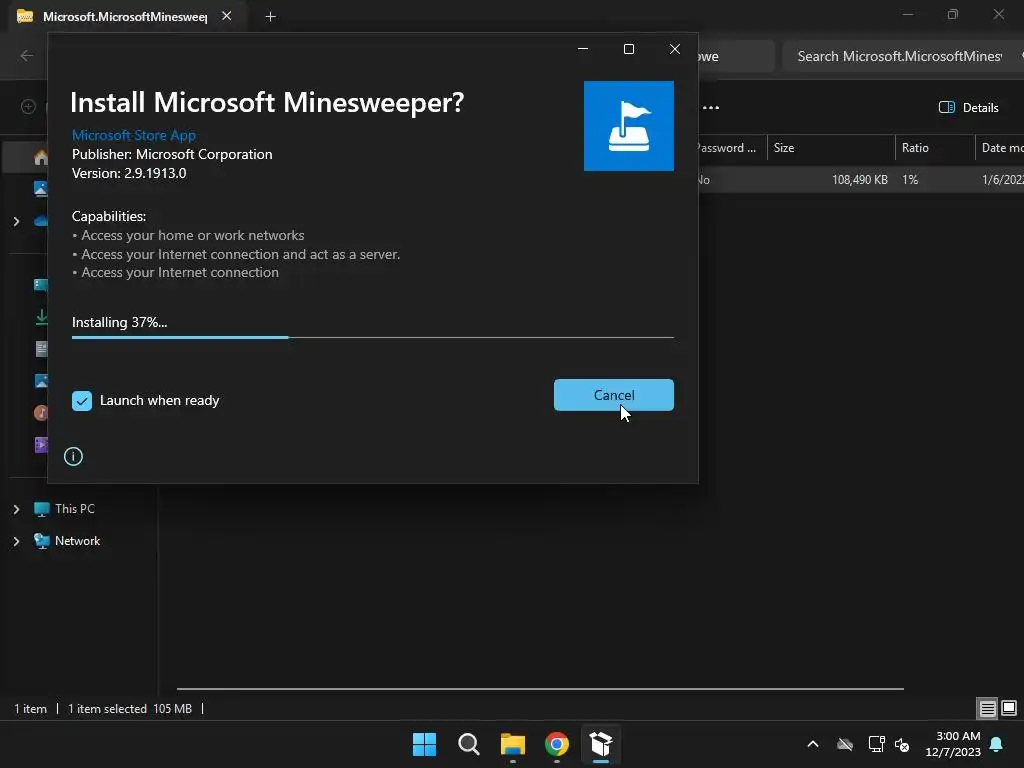Click the See more ellipsis in Explorer toolbar

[711, 108]
